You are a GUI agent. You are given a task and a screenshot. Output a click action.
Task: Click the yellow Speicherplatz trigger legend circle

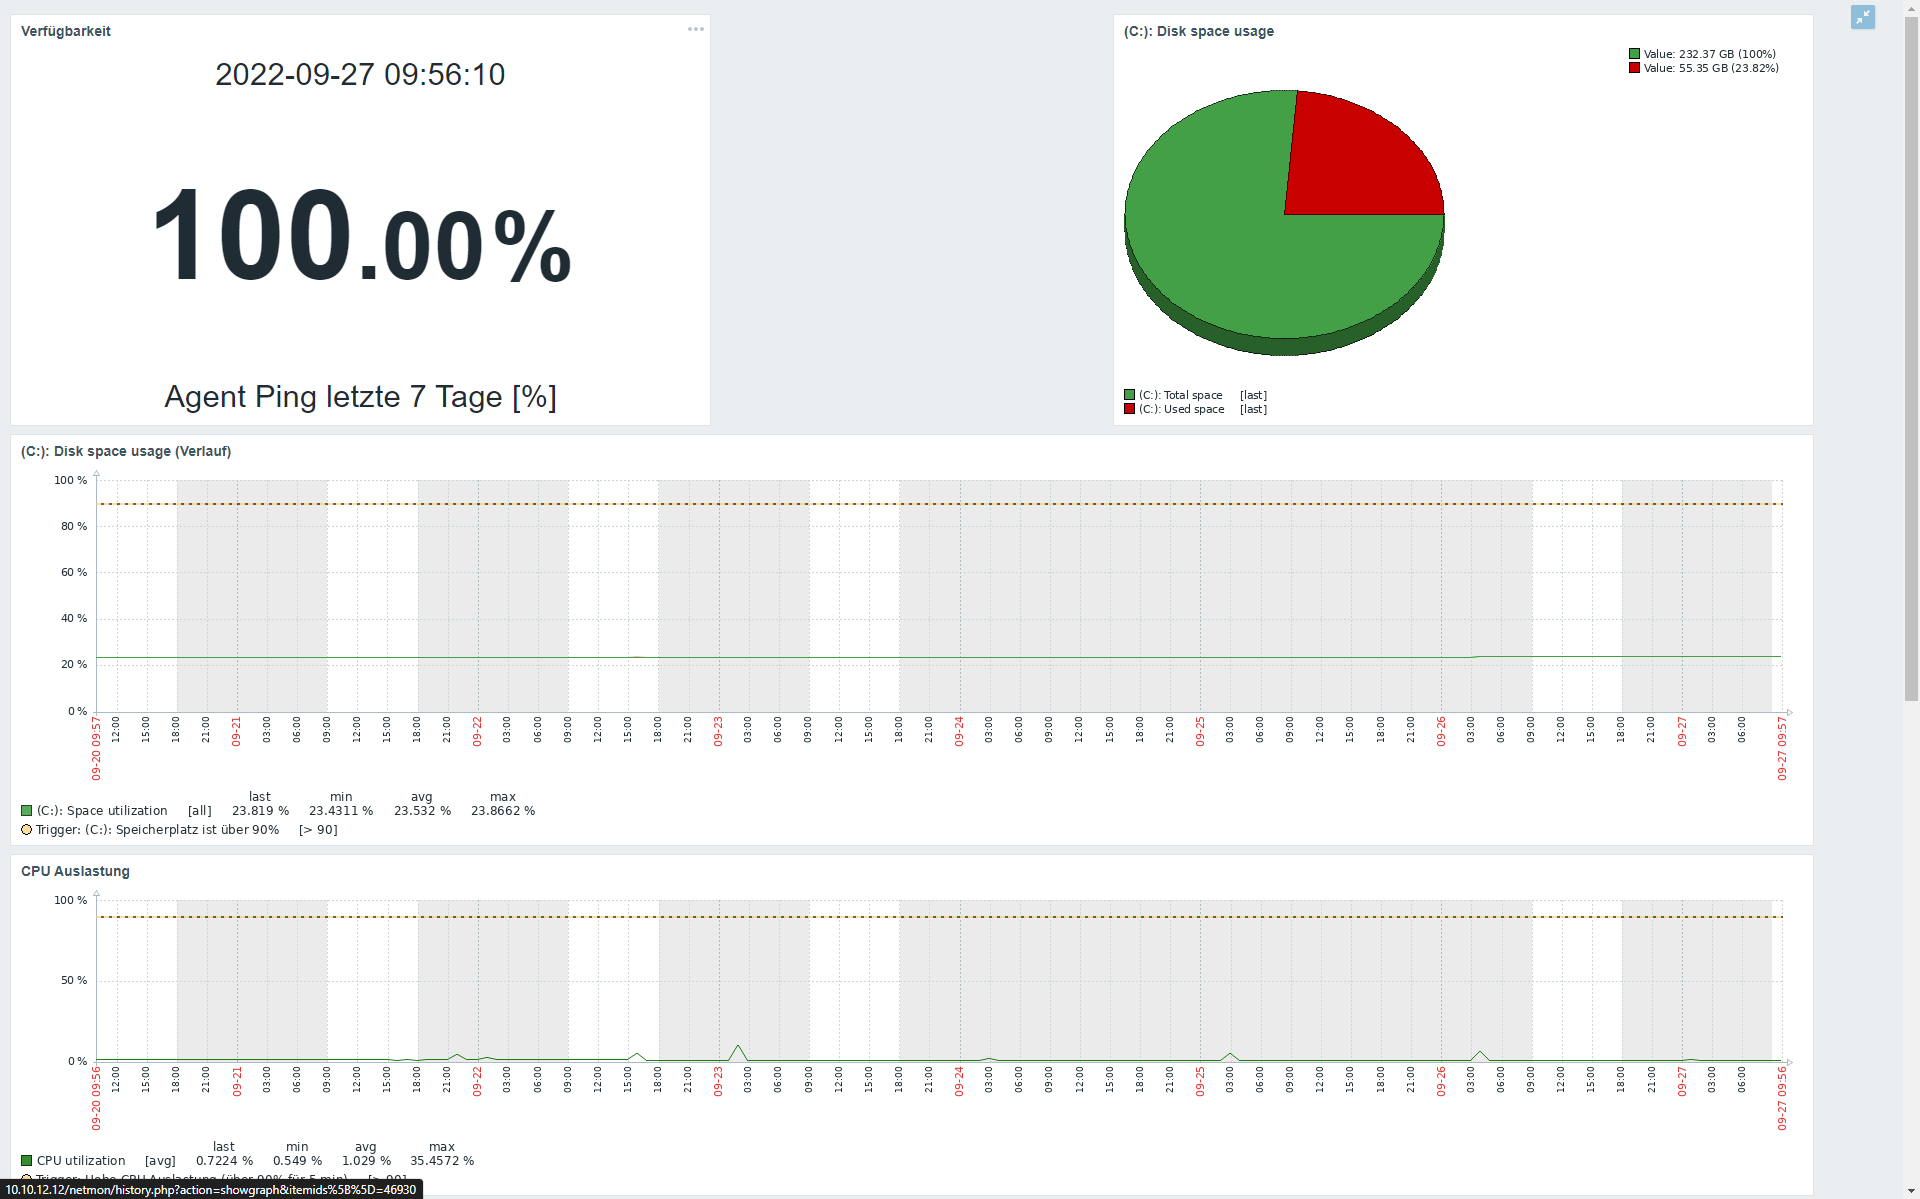pyautogui.click(x=27, y=830)
